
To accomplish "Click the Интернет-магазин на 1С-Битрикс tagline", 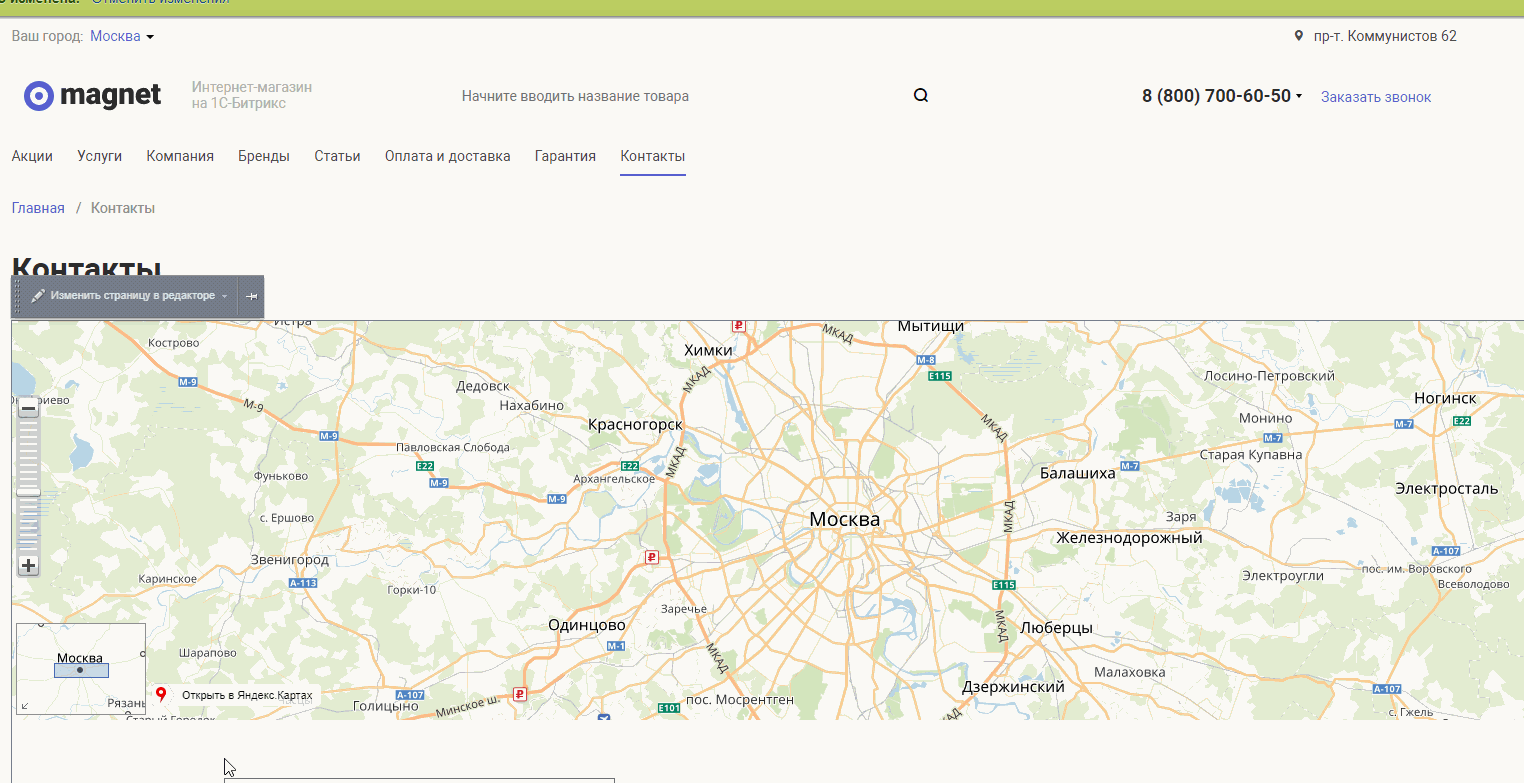I will (x=252, y=95).
